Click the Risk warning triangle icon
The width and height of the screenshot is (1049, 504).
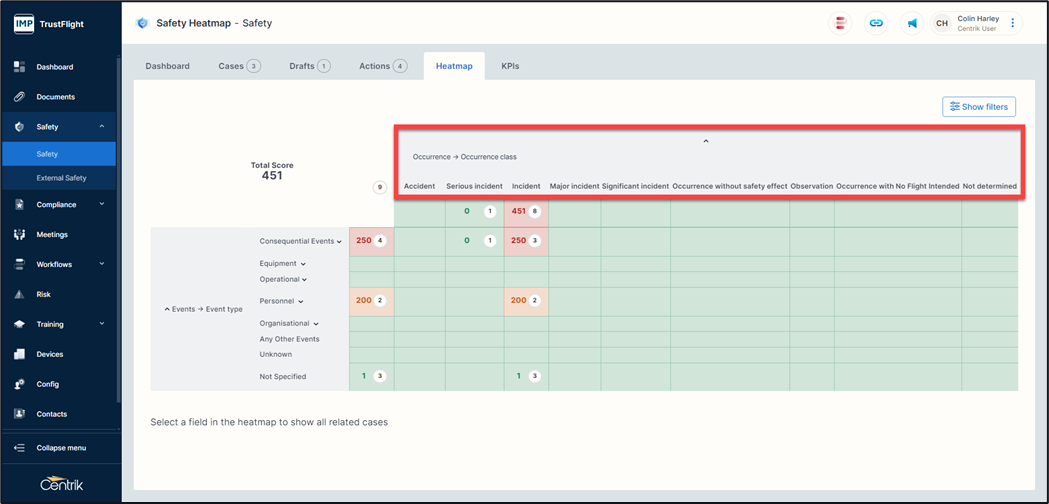[x=19, y=295]
